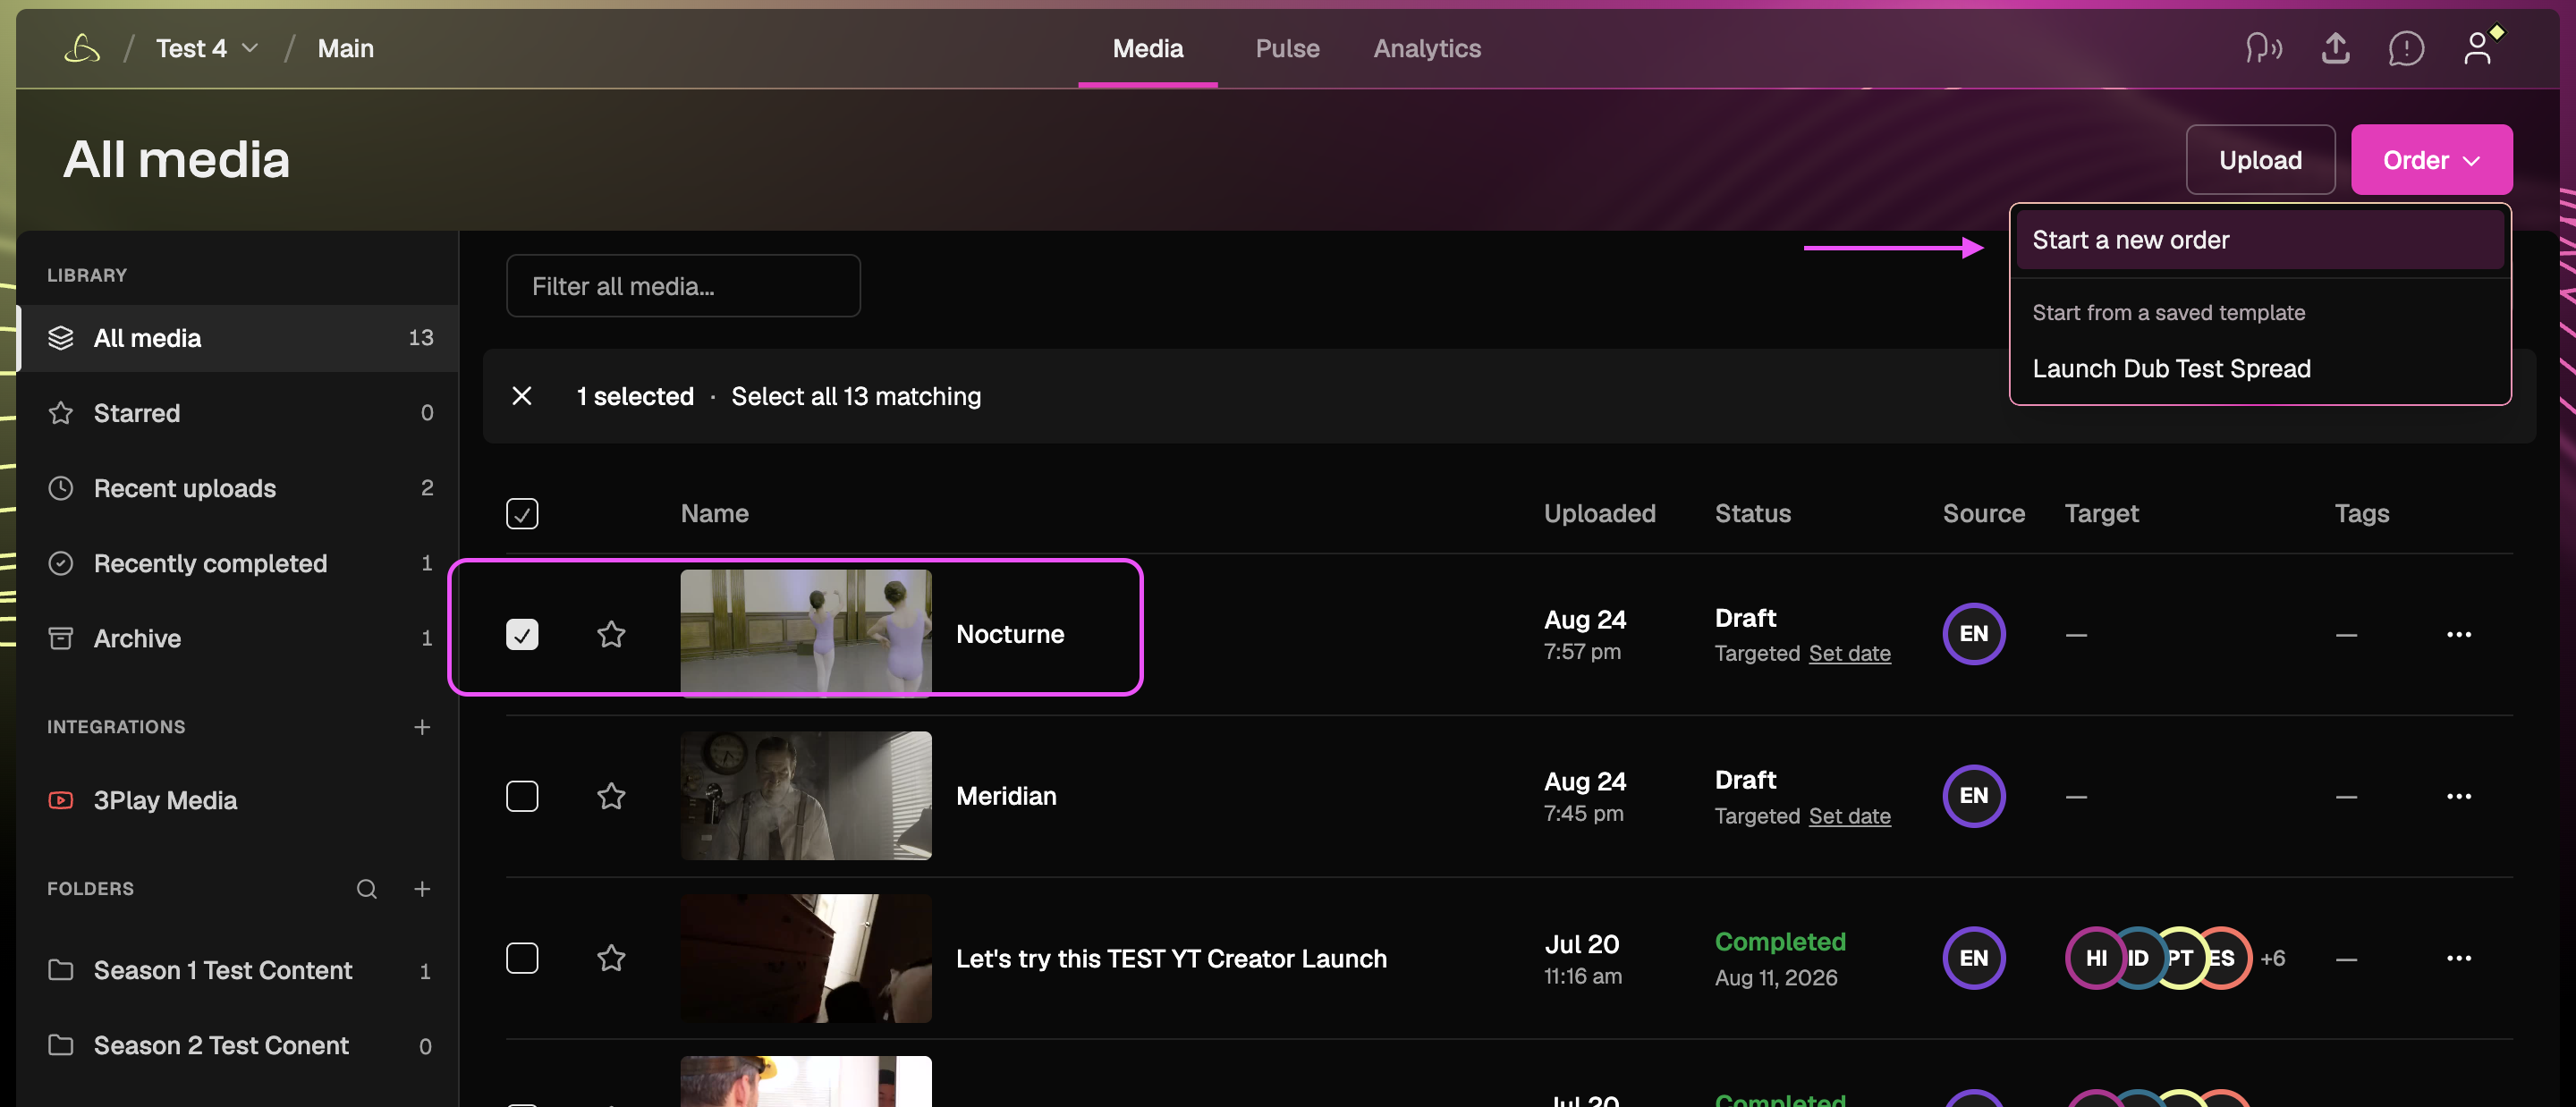Click the Upload button
The height and width of the screenshot is (1107, 2576).
tap(2259, 160)
